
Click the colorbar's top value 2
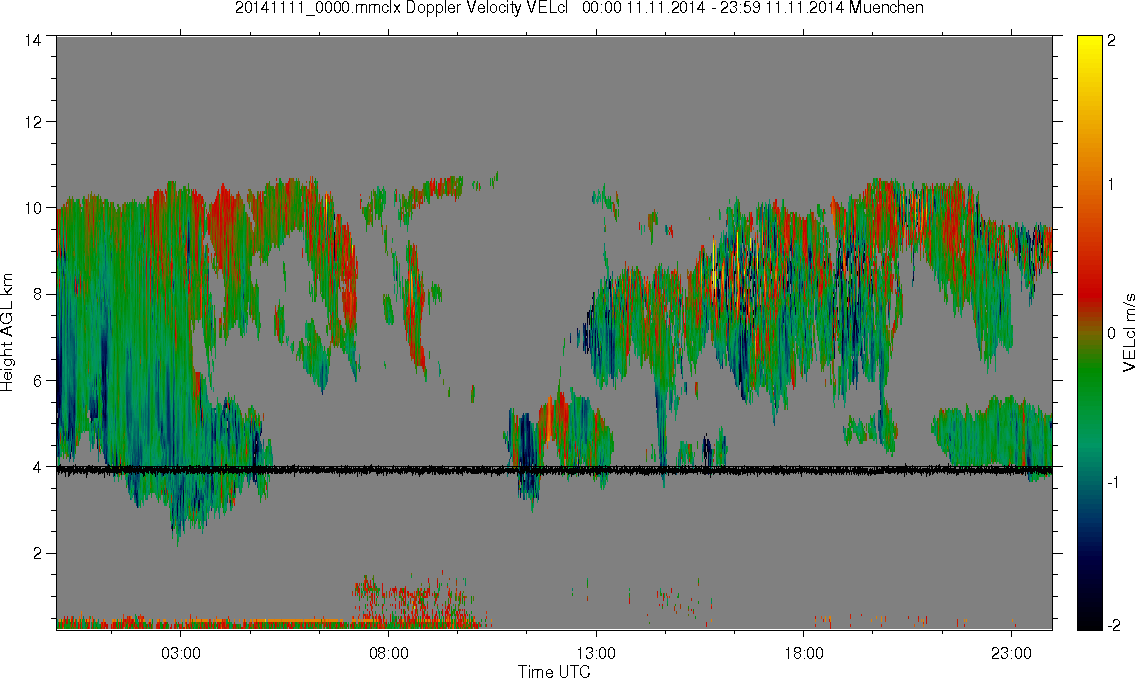(x=1112, y=41)
